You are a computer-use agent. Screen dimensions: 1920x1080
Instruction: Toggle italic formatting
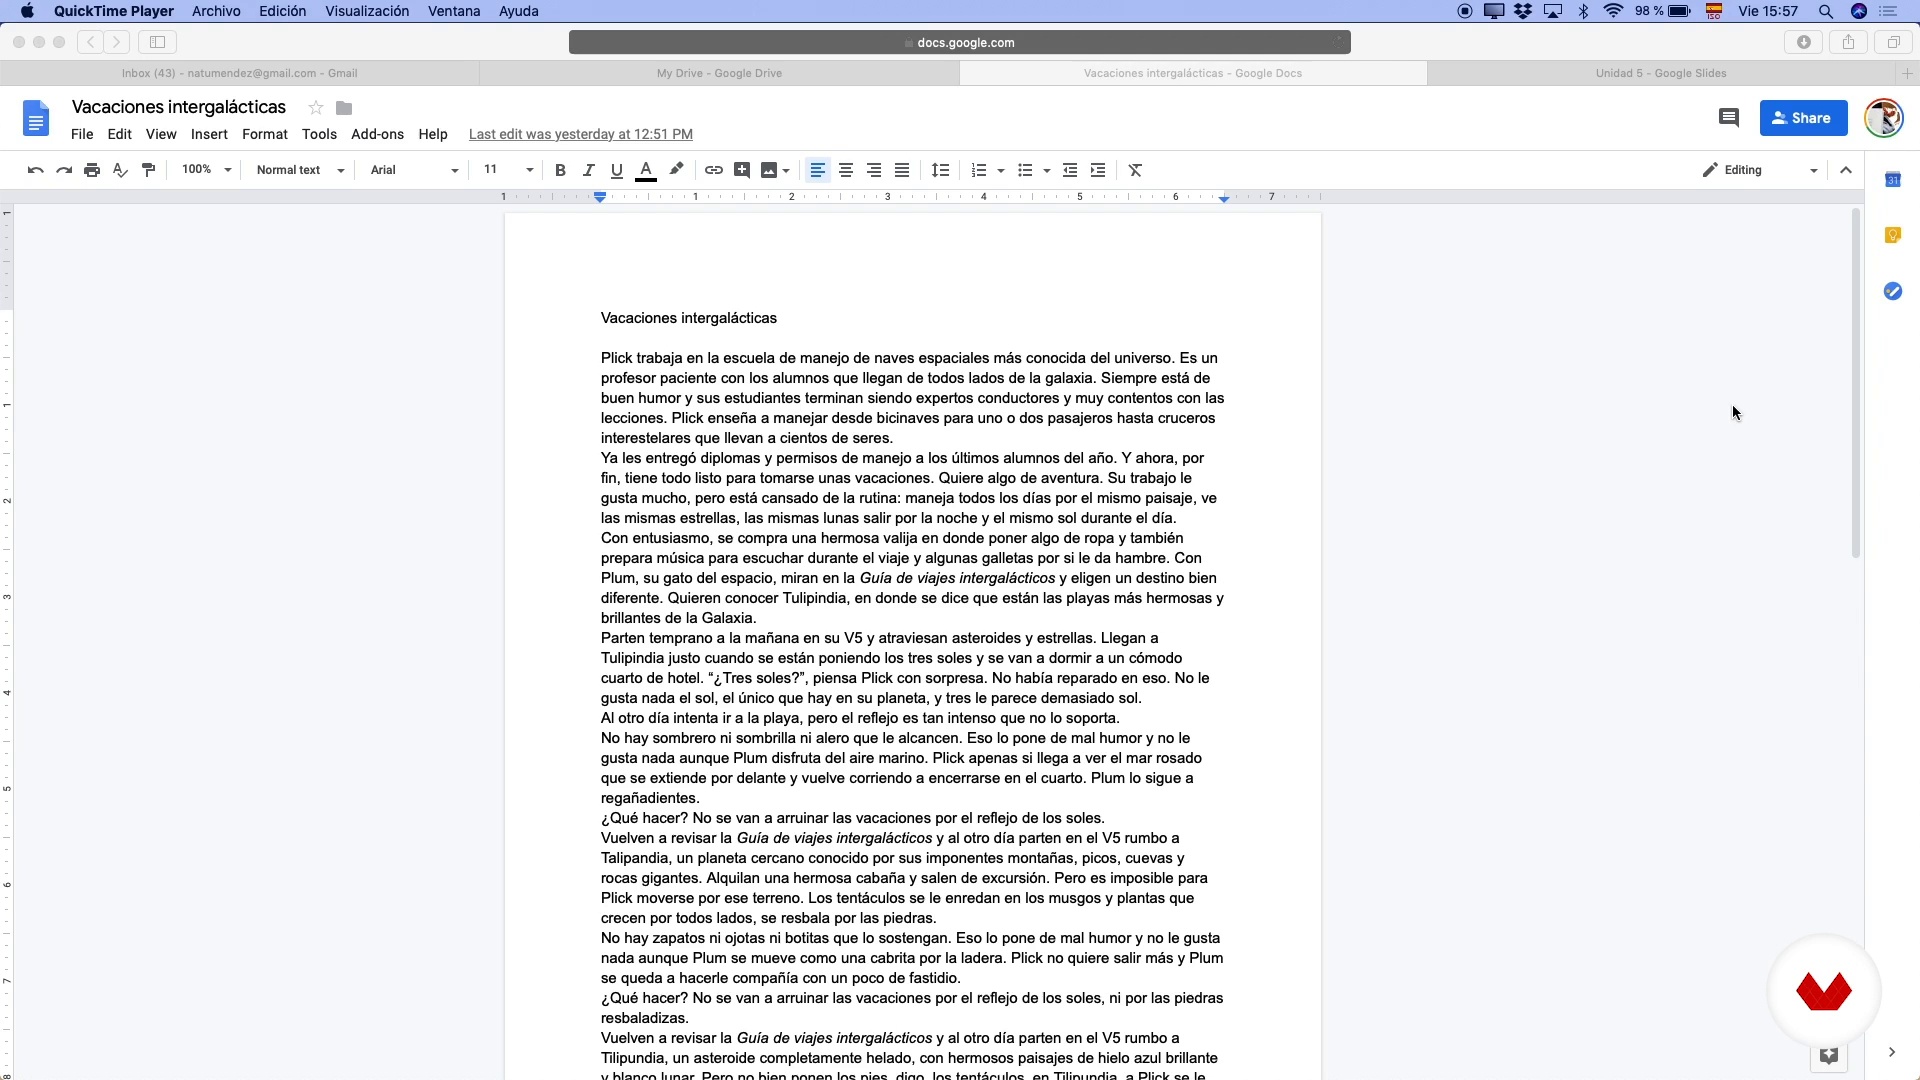coord(588,170)
